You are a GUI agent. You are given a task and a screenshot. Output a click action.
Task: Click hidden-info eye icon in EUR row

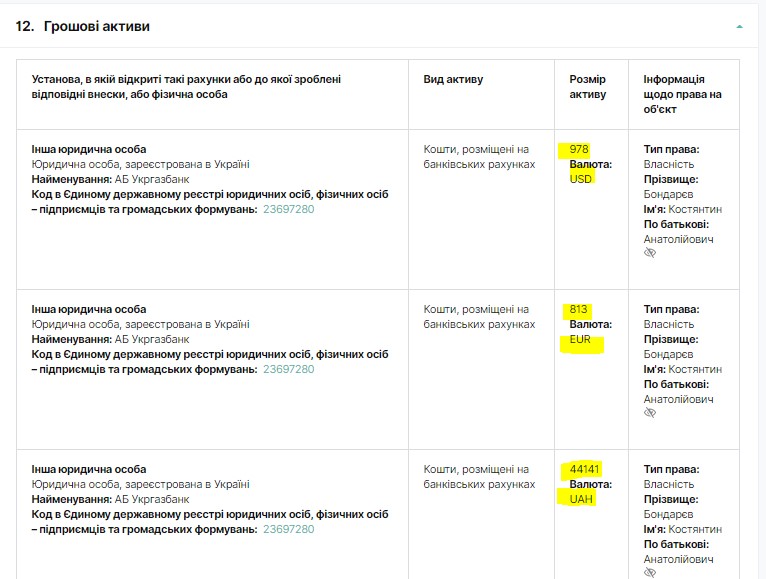coord(650,414)
